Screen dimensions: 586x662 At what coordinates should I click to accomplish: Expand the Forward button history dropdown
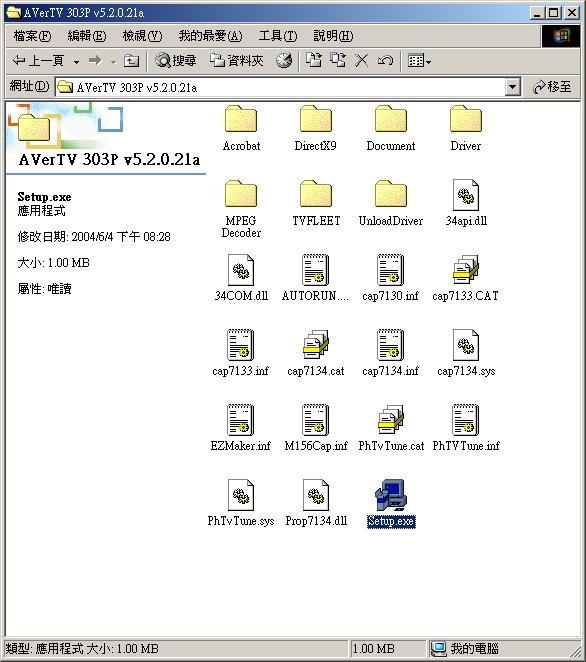[113, 62]
